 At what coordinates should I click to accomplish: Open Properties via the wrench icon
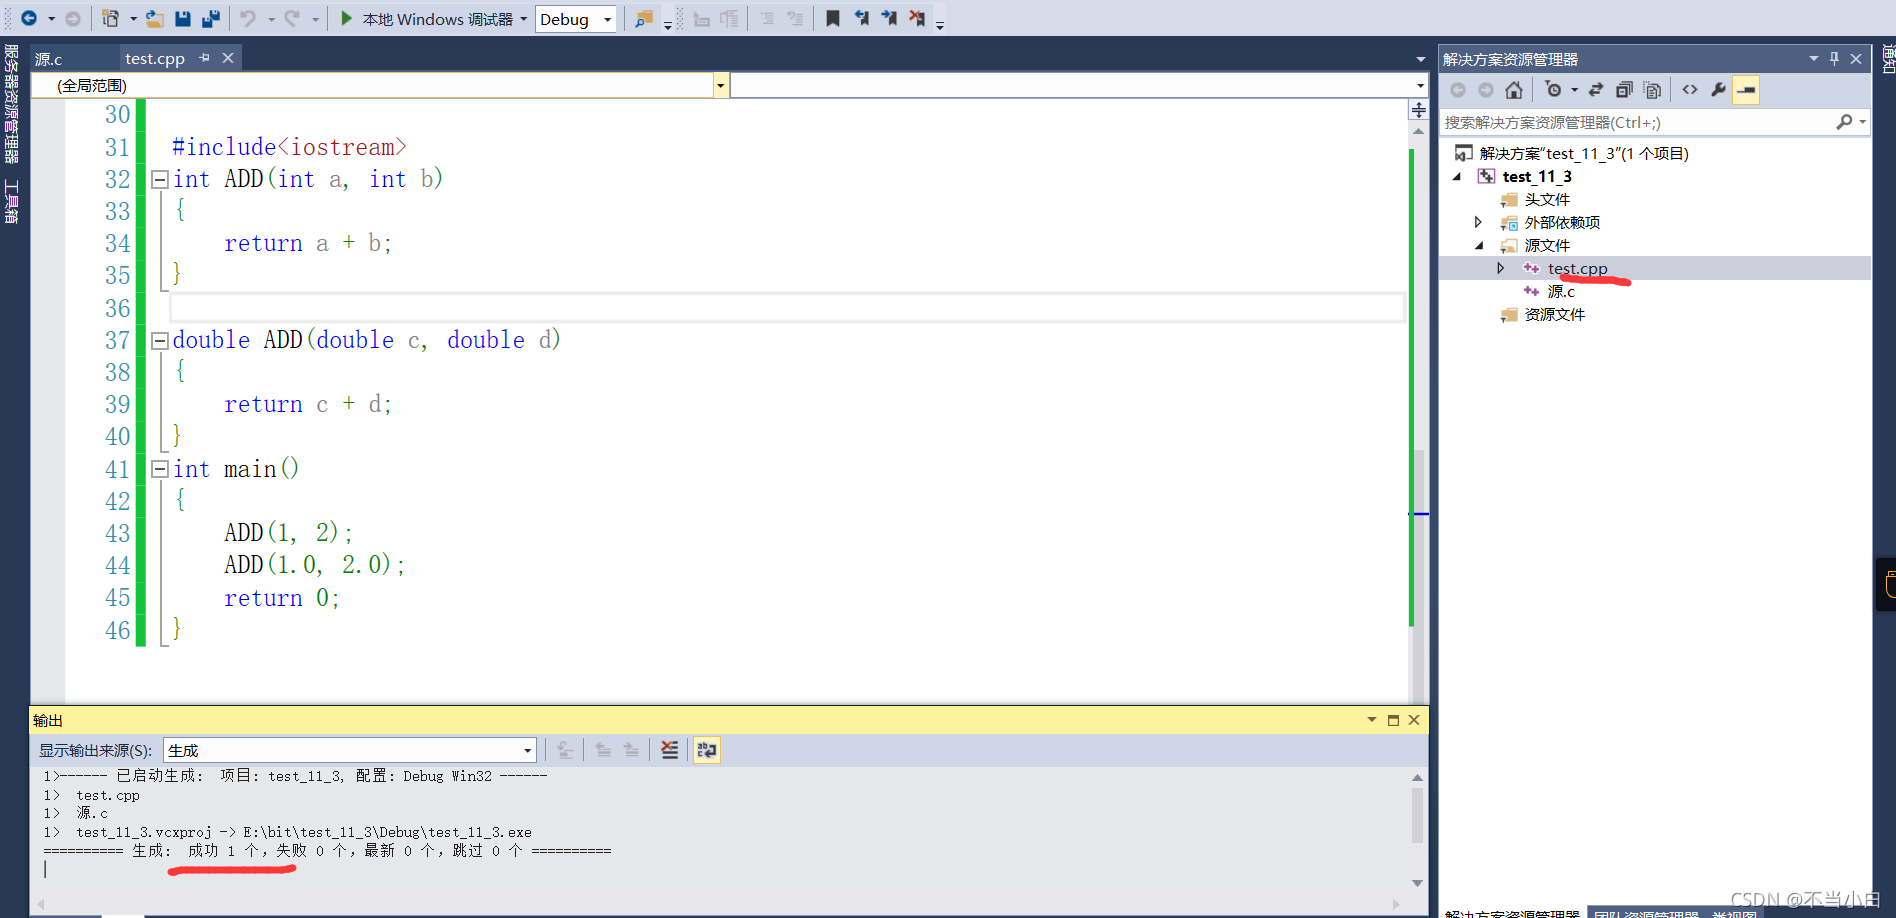pos(1718,90)
